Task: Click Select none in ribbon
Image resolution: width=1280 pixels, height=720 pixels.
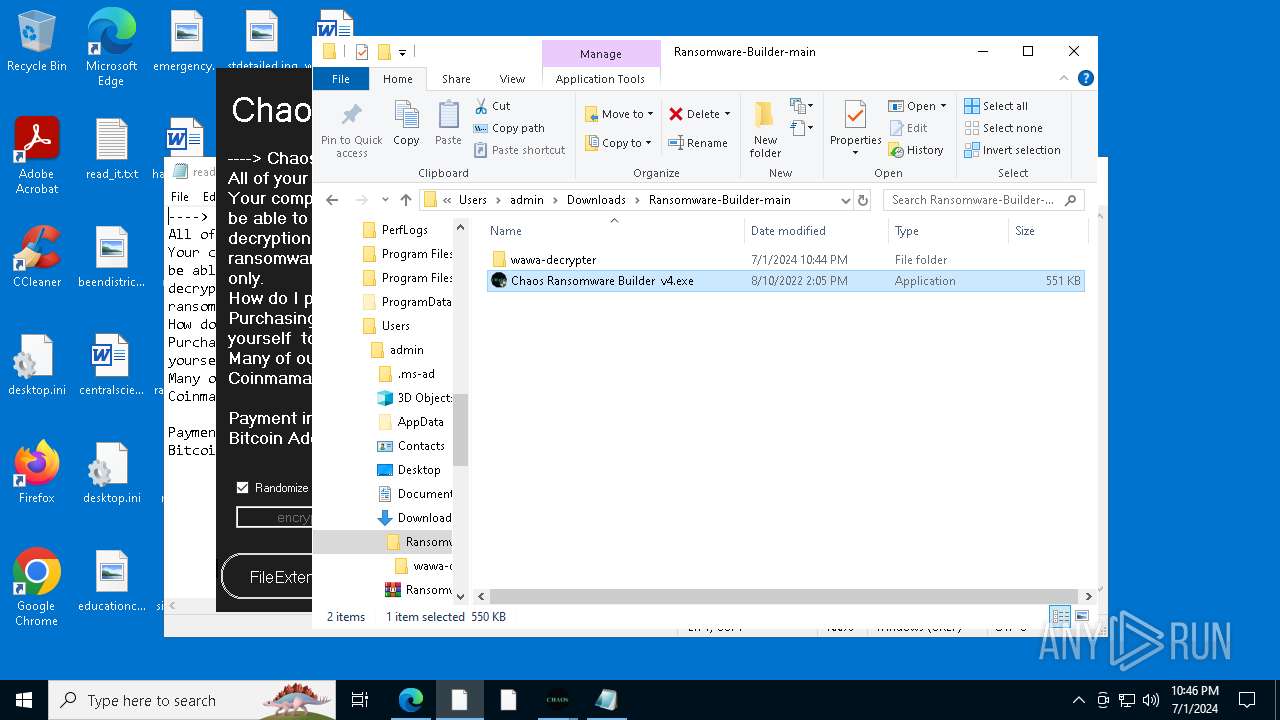Action: [1003, 128]
